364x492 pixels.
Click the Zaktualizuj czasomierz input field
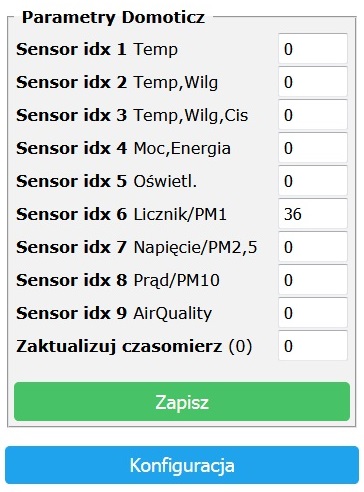[313, 346]
